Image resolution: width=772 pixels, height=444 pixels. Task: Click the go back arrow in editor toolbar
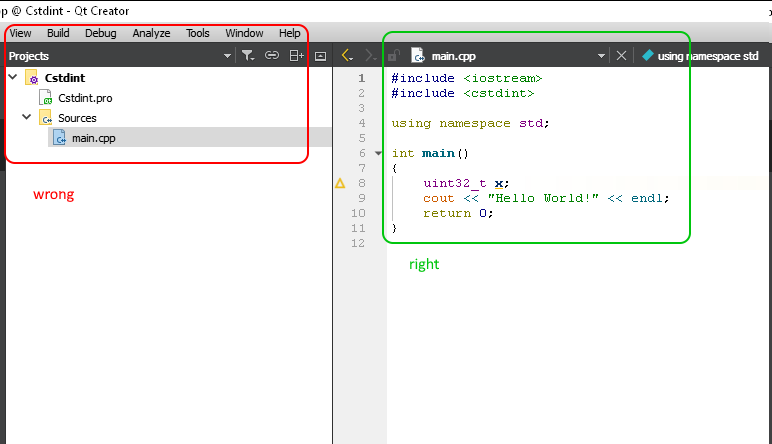click(346, 56)
